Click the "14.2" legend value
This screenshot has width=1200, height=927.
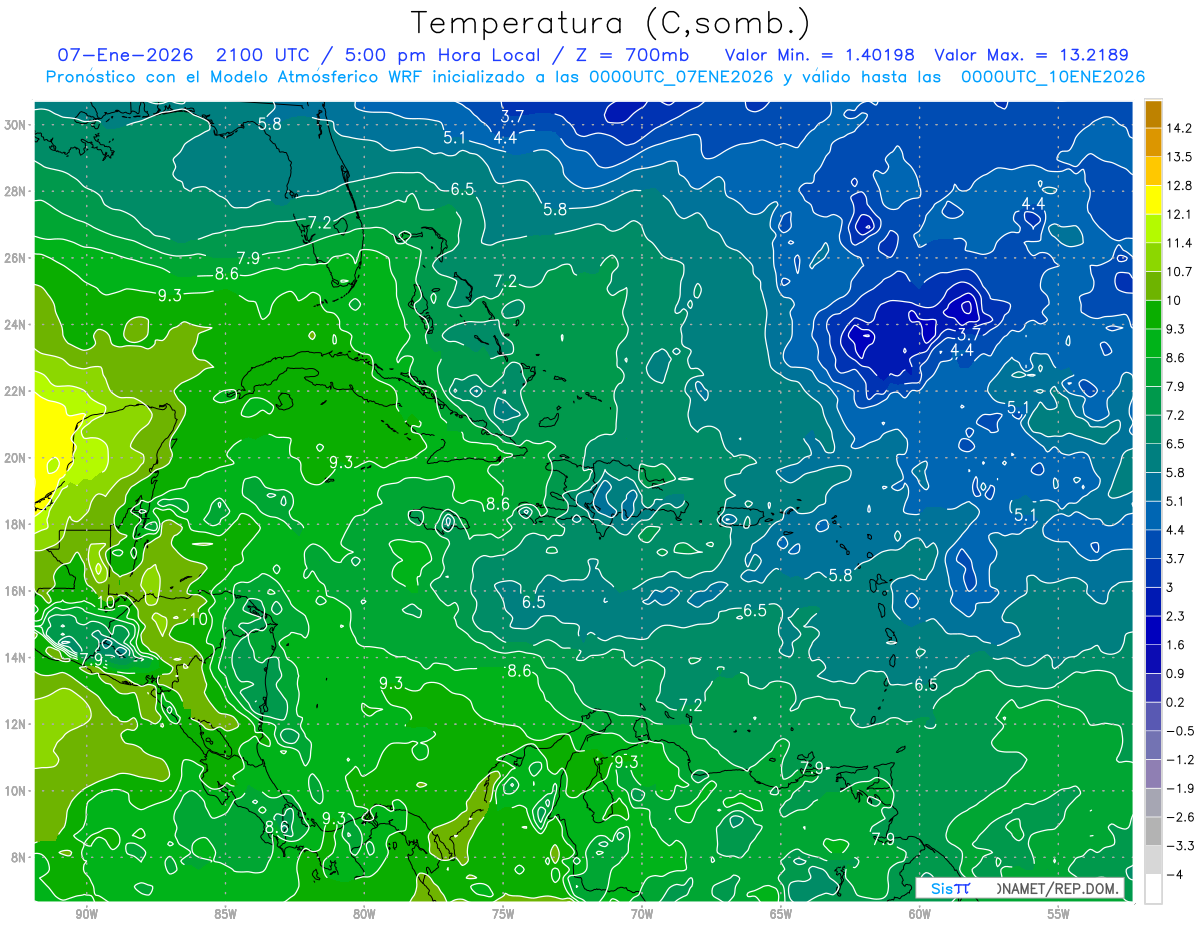pos(1179,128)
